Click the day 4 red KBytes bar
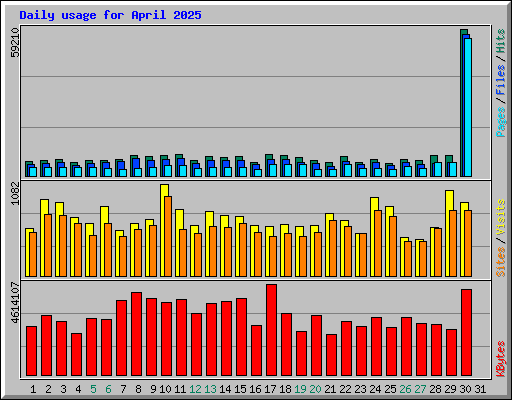Image resolution: width=512 pixels, height=400 pixels. [76, 355]
